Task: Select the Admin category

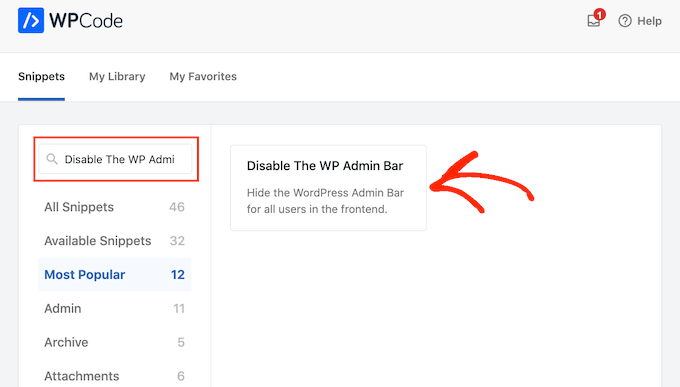Action: tap(114, 308)
